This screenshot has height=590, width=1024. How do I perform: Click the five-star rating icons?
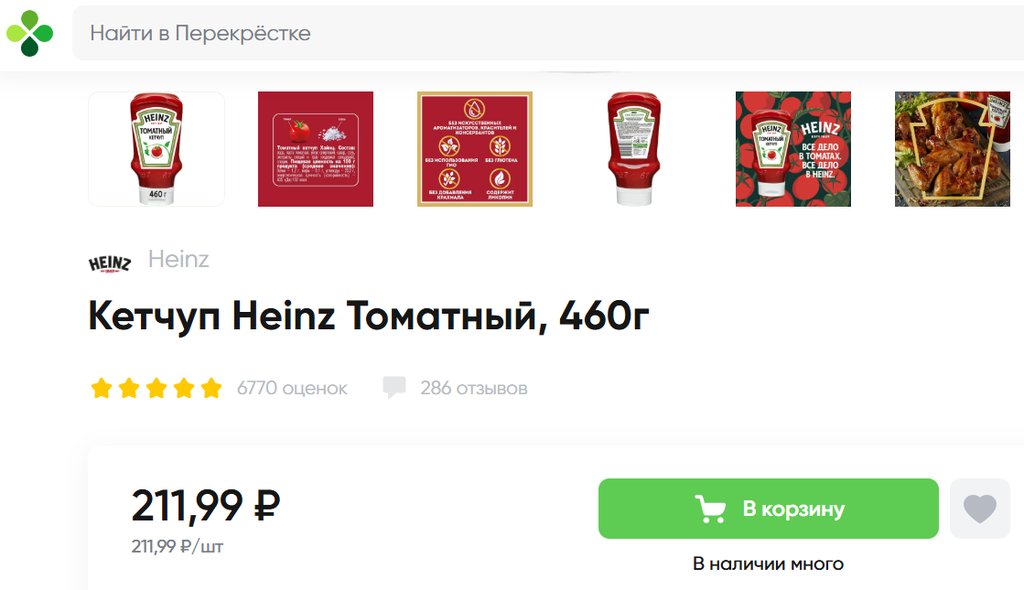click(156, 387)
